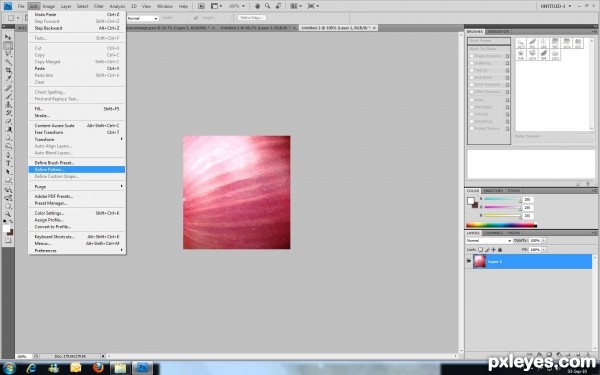
Task: Enable Texture checkbox
Action: tap(472, 70)
